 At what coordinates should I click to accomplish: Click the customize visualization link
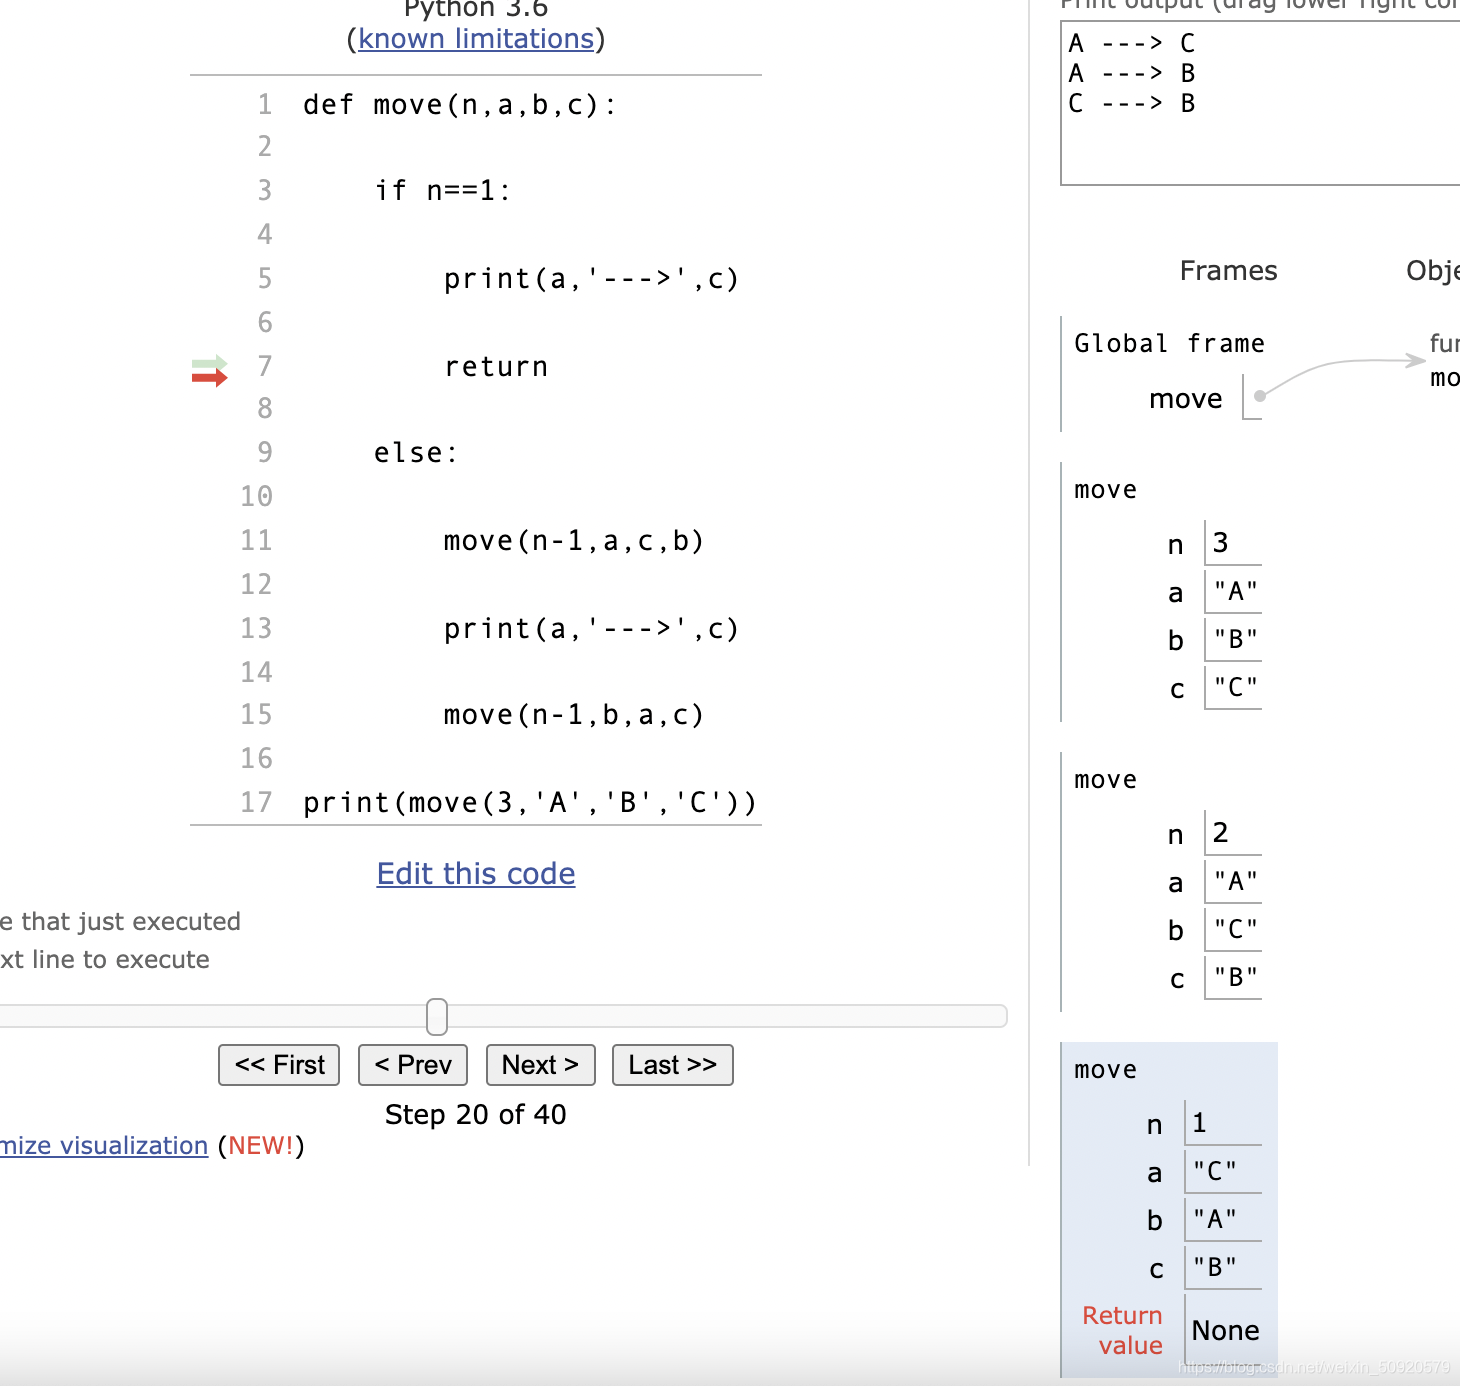coord(103,1145)
